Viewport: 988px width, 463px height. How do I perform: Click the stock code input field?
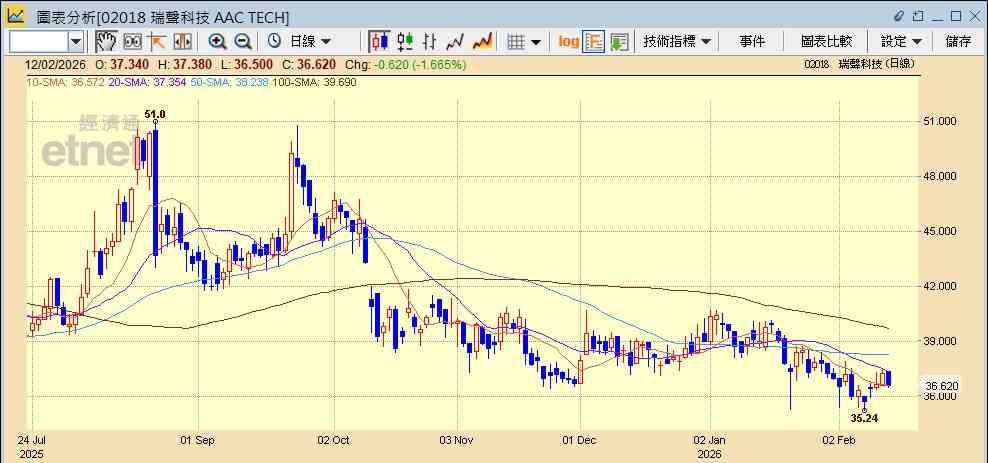coord(38,42)
